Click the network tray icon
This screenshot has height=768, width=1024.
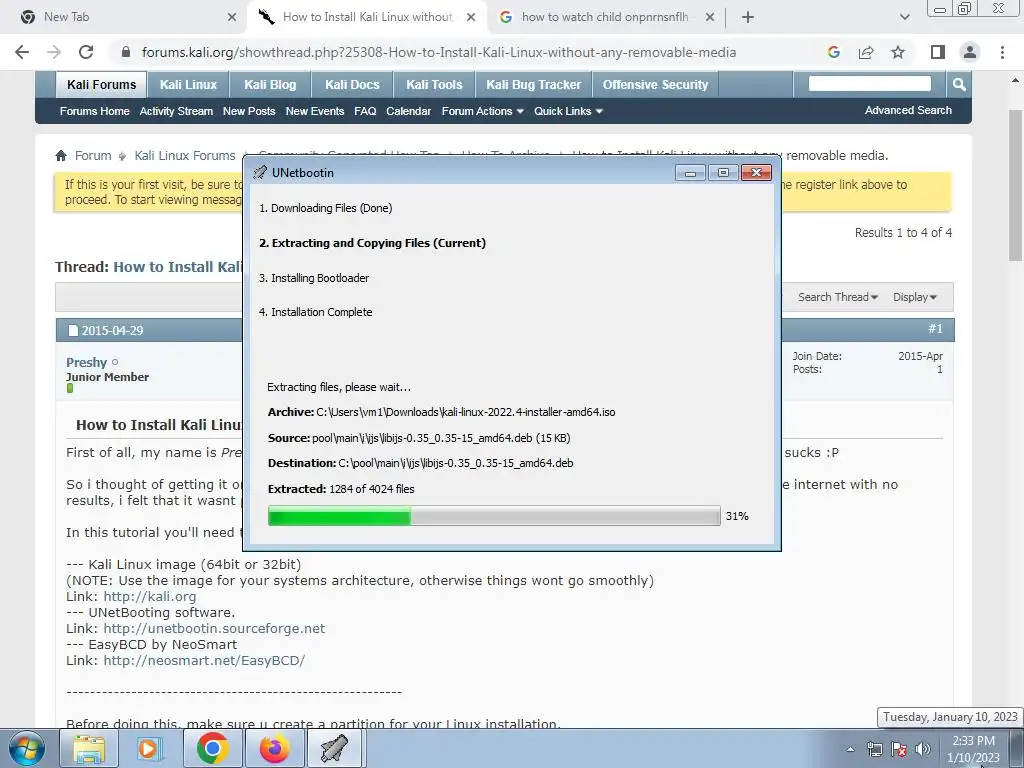pyautogui.click(x=874, y=749)
